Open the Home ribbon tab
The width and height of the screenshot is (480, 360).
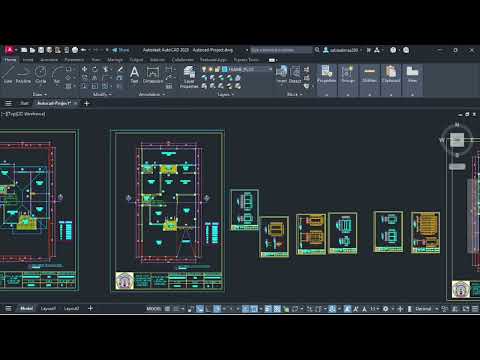point(10,60)
